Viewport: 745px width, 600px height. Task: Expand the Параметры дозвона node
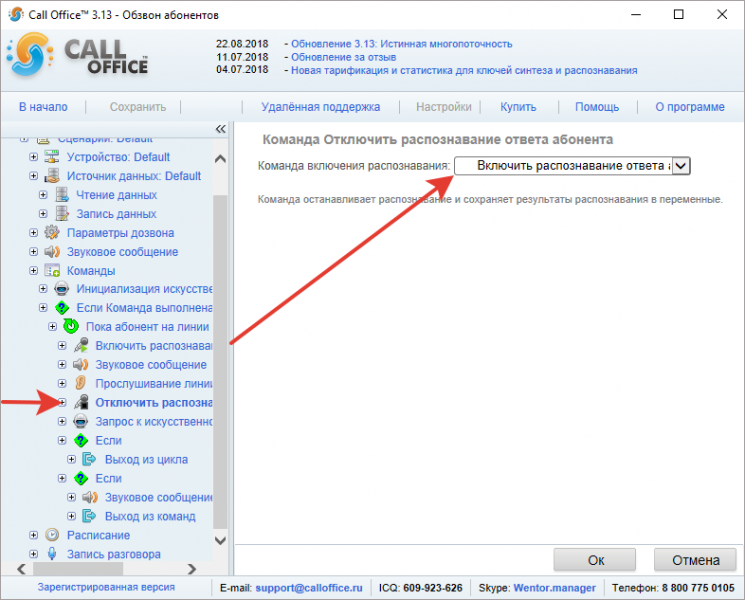(33, 232)
